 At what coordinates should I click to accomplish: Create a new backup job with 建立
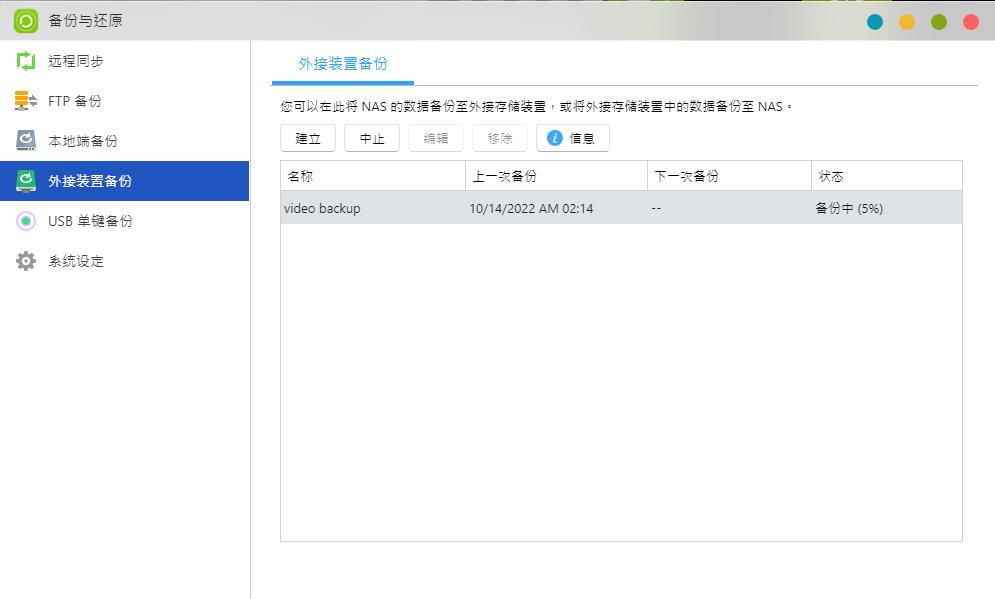[307, 138]
